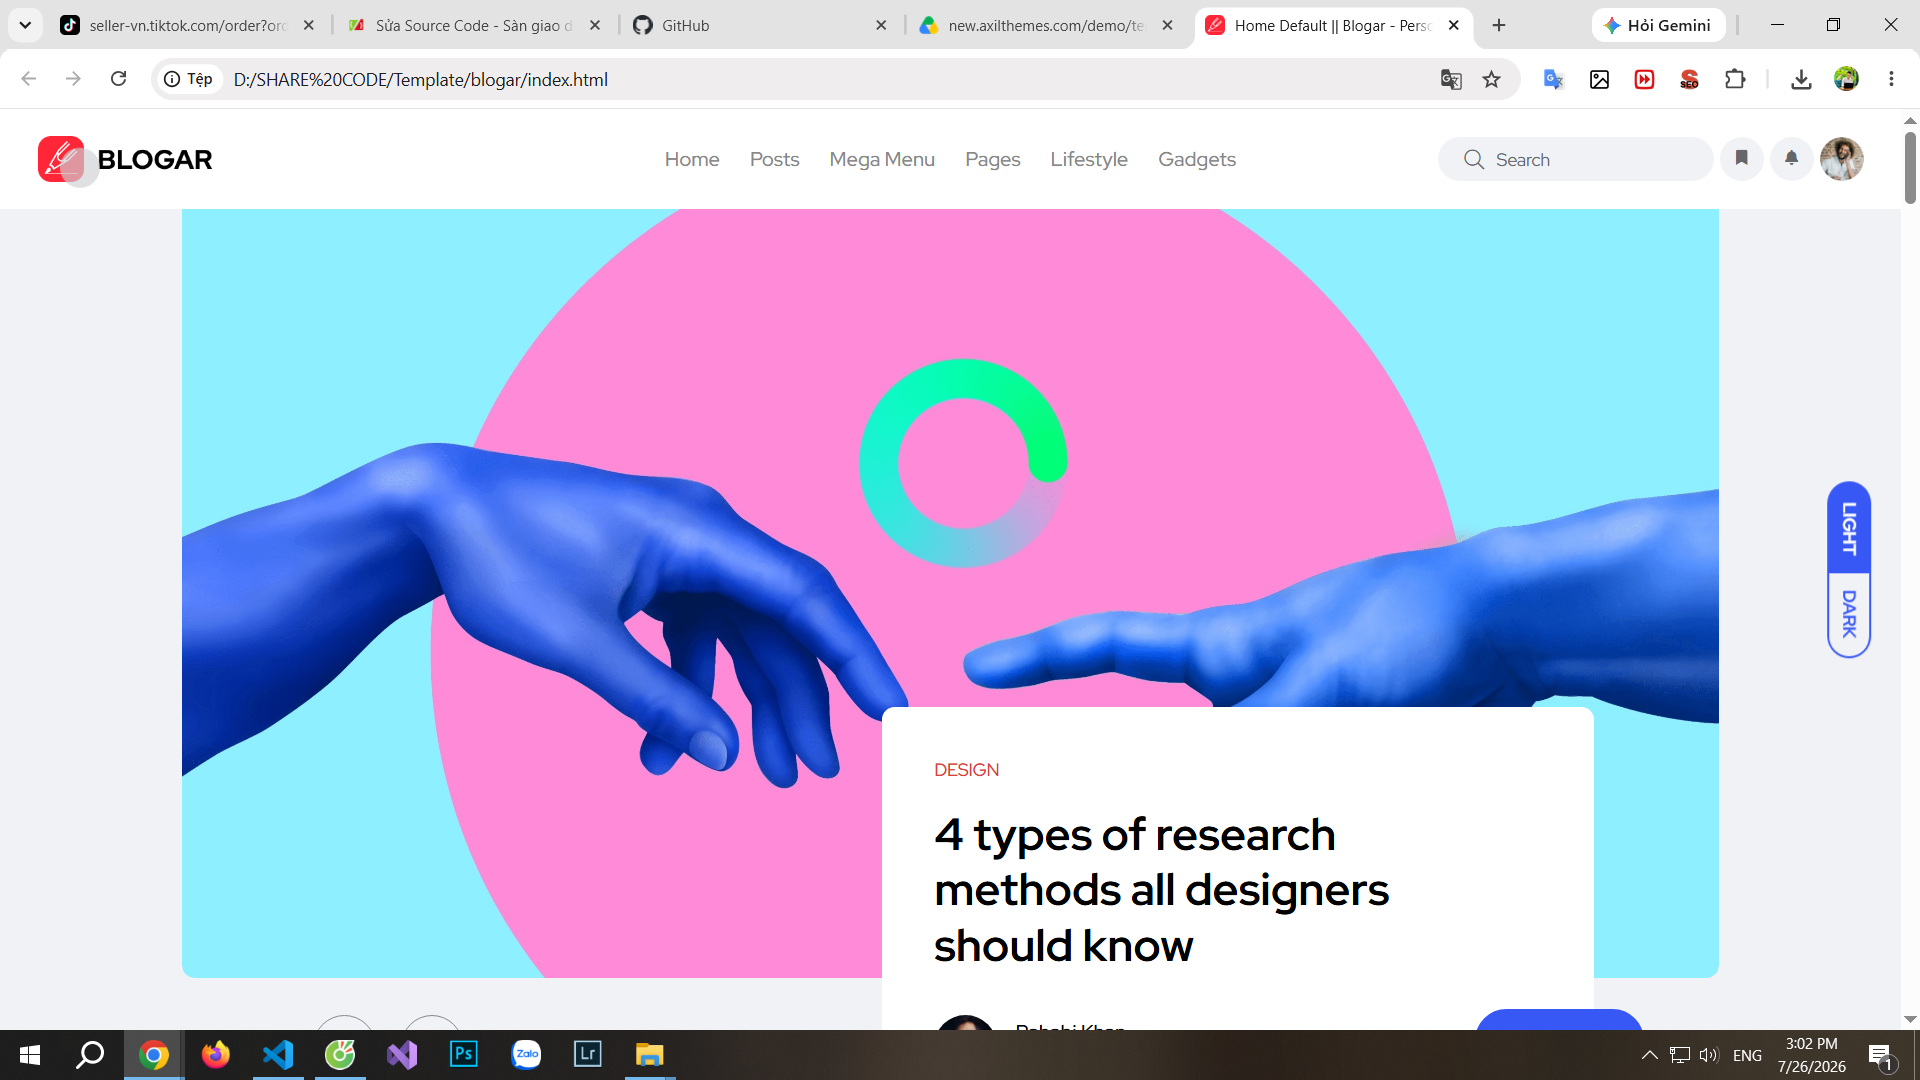The width and height of the screenshot is (1920, 1080).
Task: Open Zalo from the taskbar
Action: [526, 1055]
